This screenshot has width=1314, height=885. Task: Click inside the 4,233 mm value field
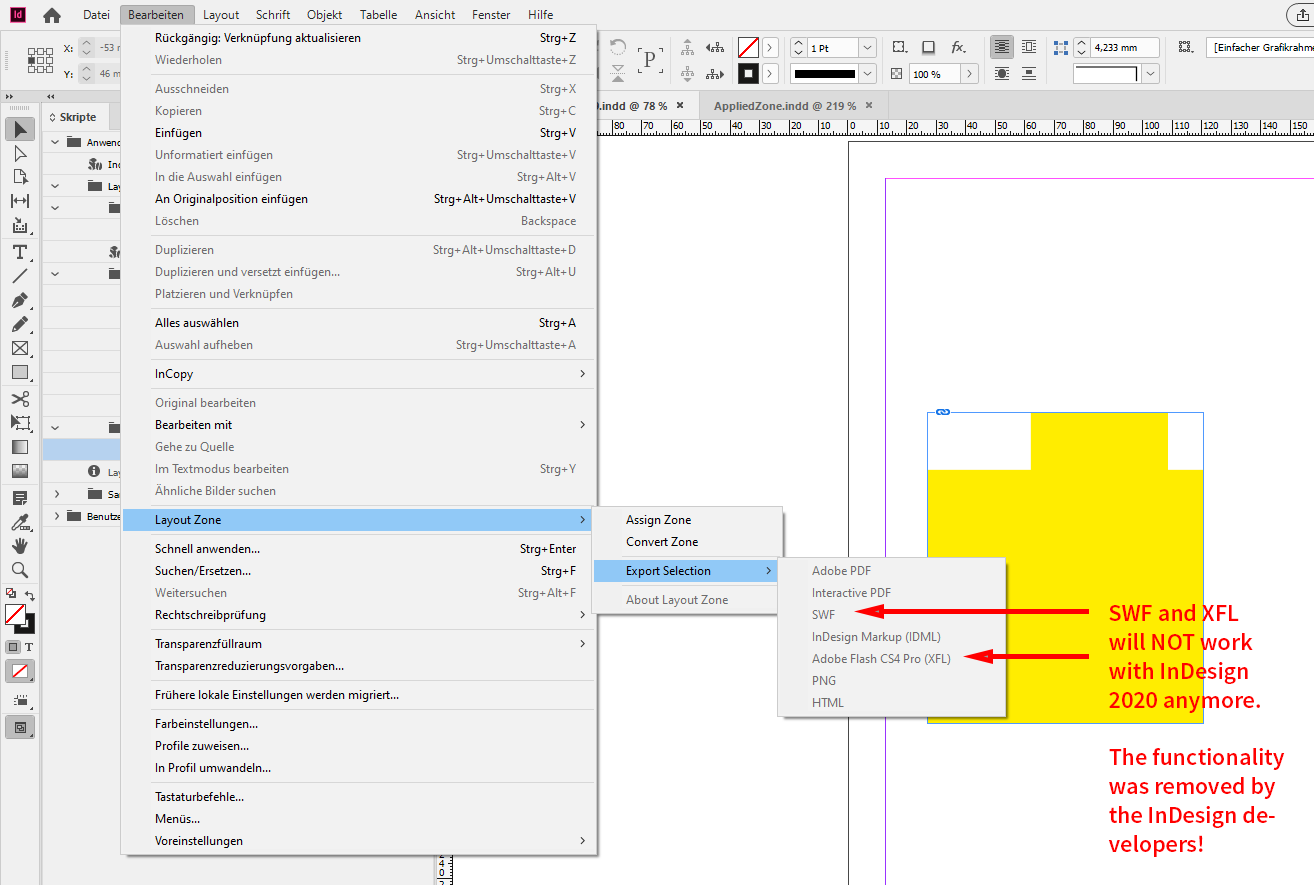point(1116,47)
